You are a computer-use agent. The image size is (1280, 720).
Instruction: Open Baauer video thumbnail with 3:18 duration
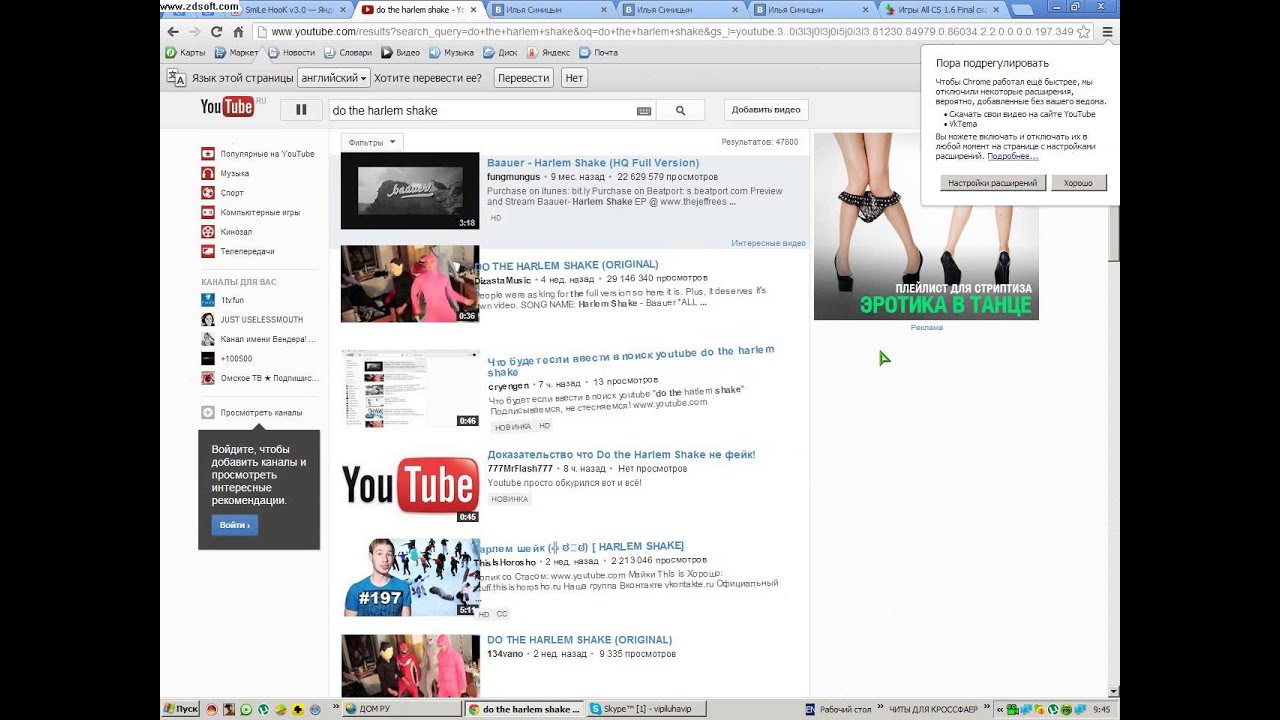[x=410, y=191]
